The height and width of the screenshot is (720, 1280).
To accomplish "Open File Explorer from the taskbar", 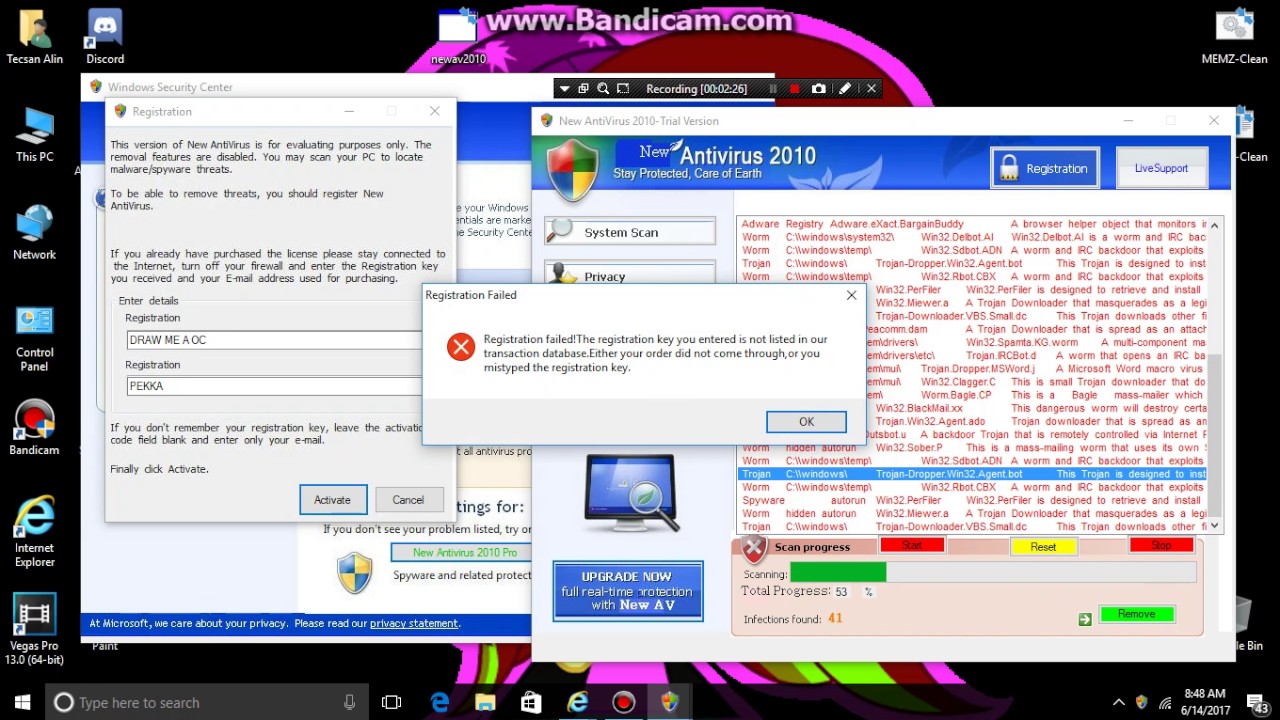I will coord(485,703).
